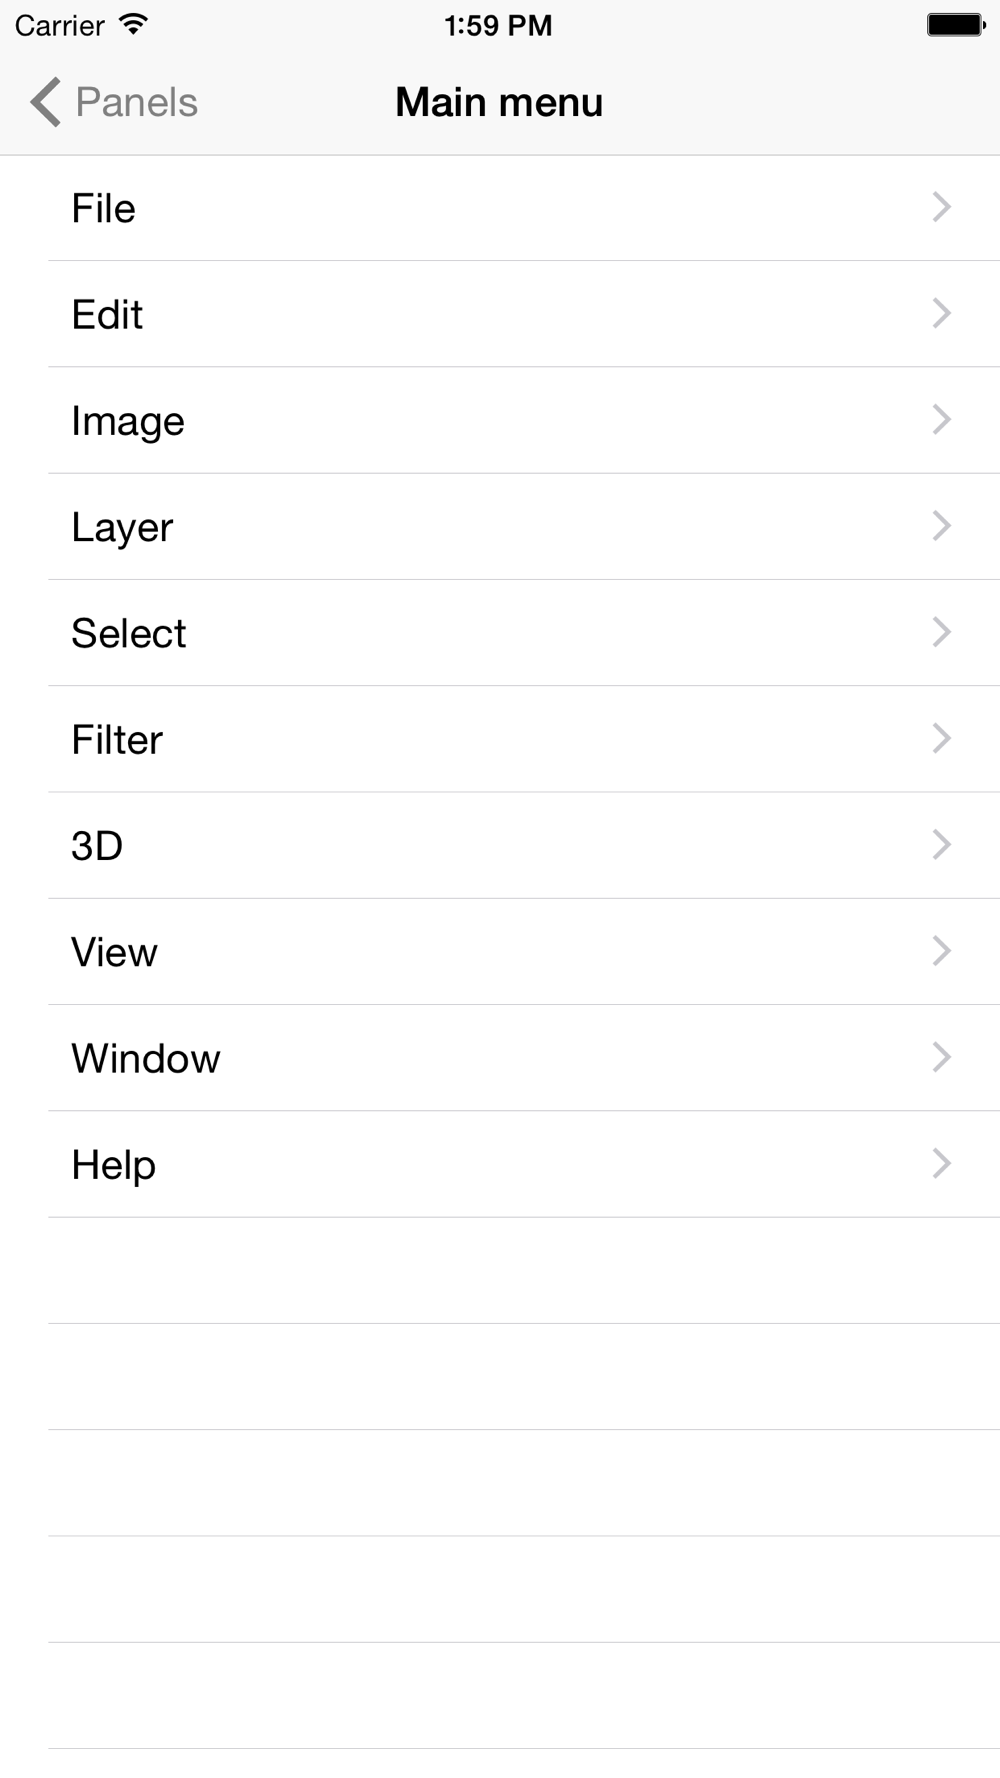This screenshot has height=1778, width=1000.
Task: Open the Window menu
Action: (x=500, y=1058)
